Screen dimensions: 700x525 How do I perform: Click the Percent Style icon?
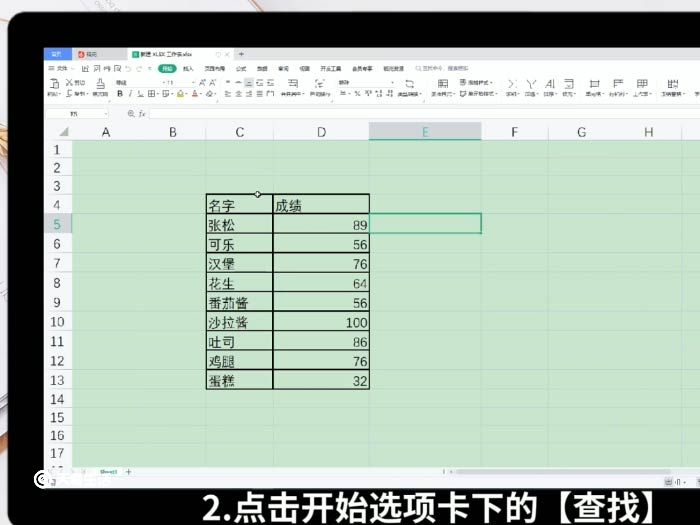(x=357, y=94)
